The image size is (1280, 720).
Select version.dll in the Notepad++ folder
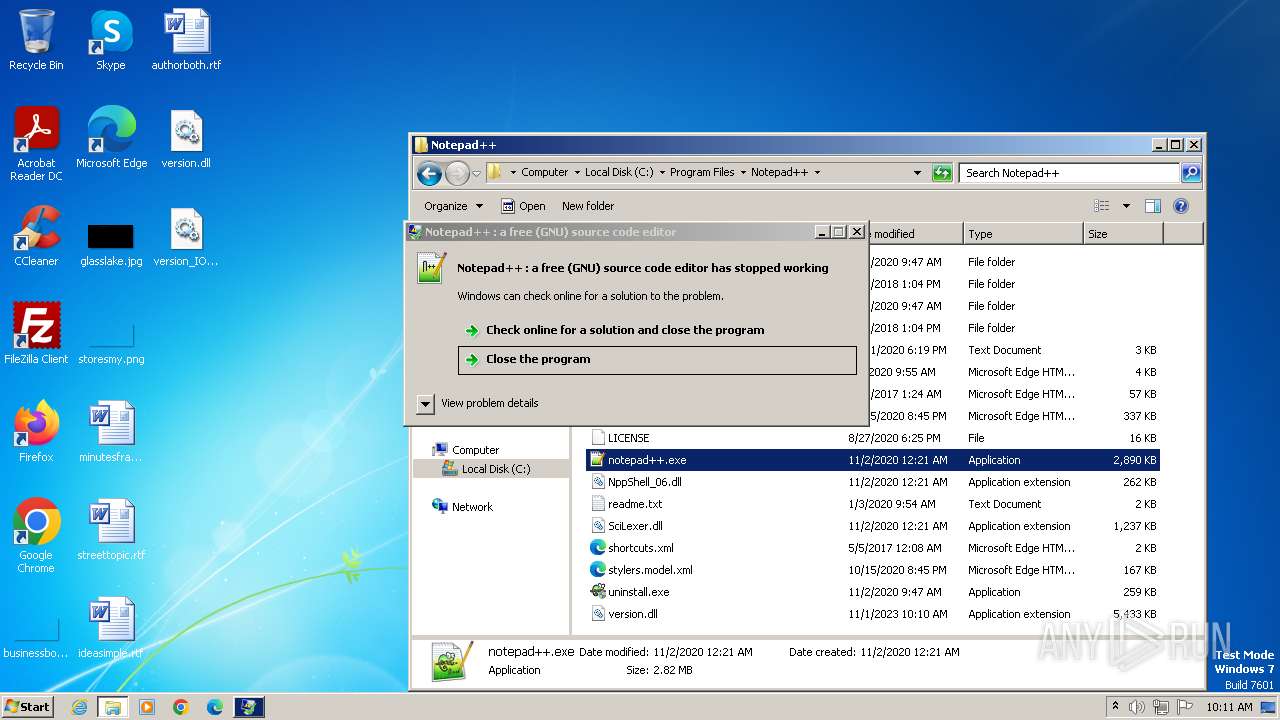[632, 614]
